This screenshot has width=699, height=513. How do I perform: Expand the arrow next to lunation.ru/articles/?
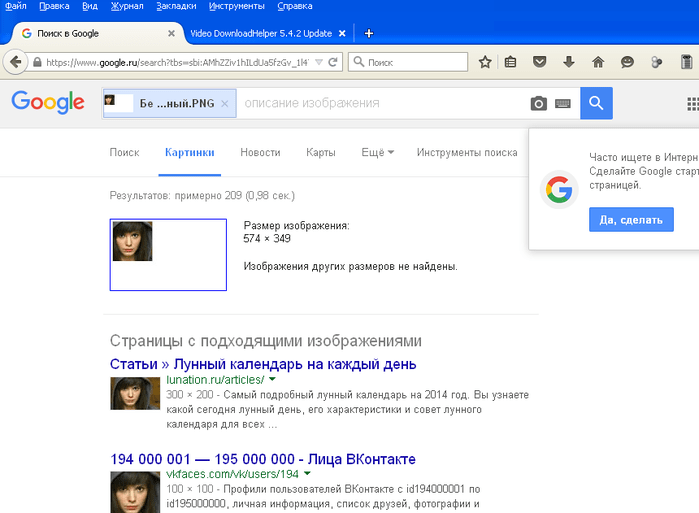click(272, 380)
